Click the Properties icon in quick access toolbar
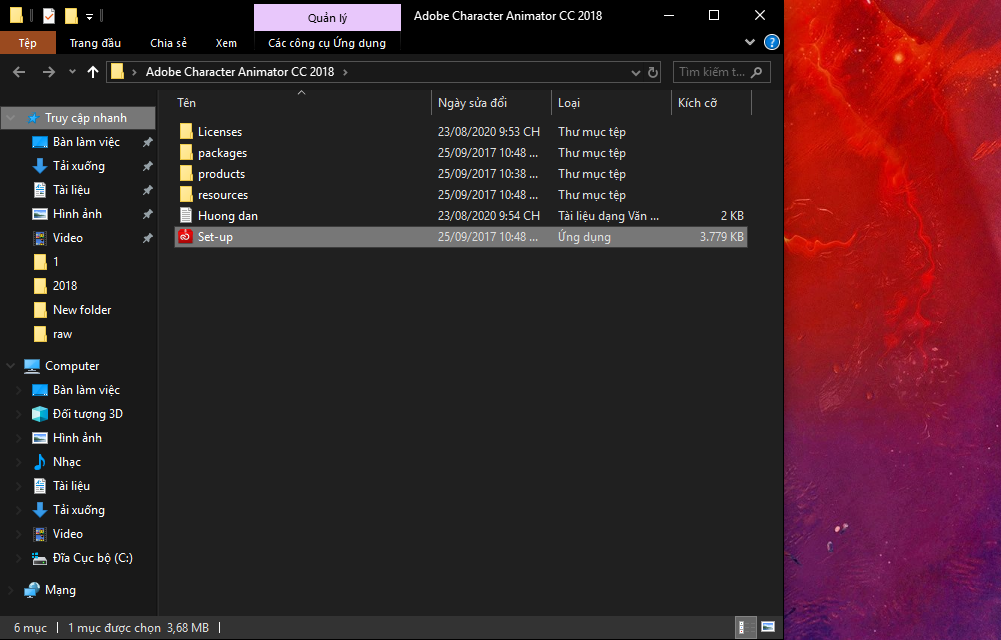 pos(49,15)
